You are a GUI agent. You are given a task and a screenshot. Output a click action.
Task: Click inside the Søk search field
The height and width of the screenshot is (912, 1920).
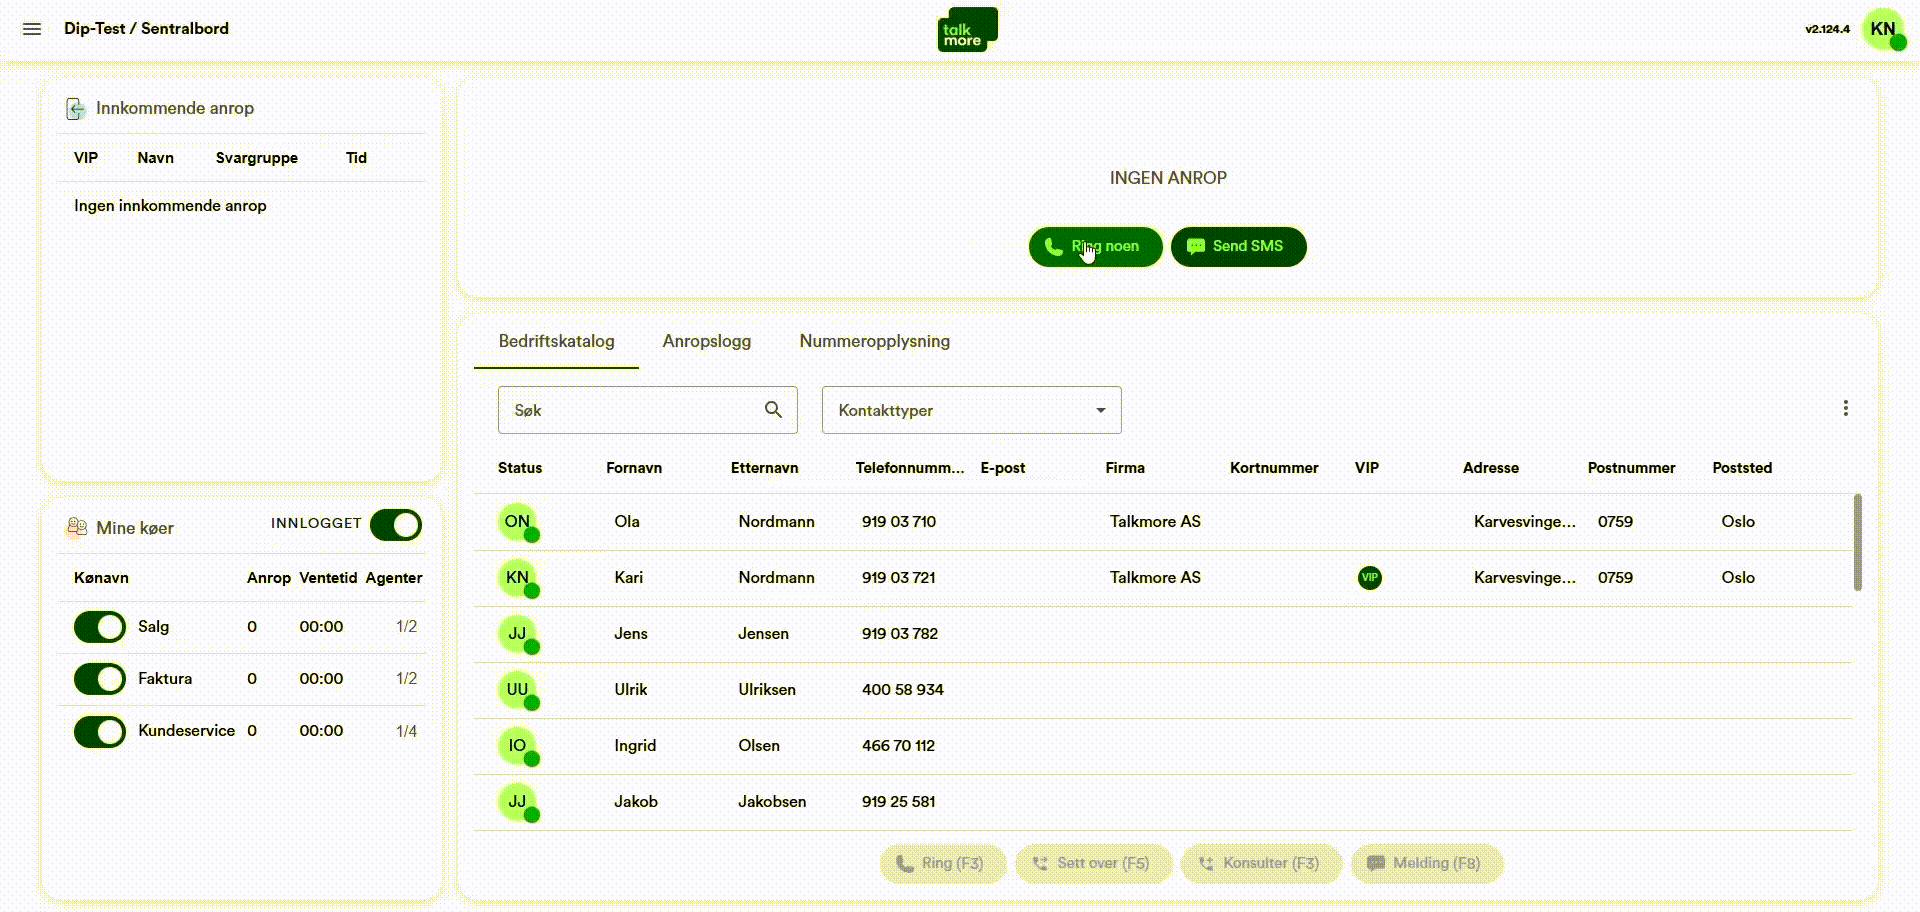tap(630, 410)
